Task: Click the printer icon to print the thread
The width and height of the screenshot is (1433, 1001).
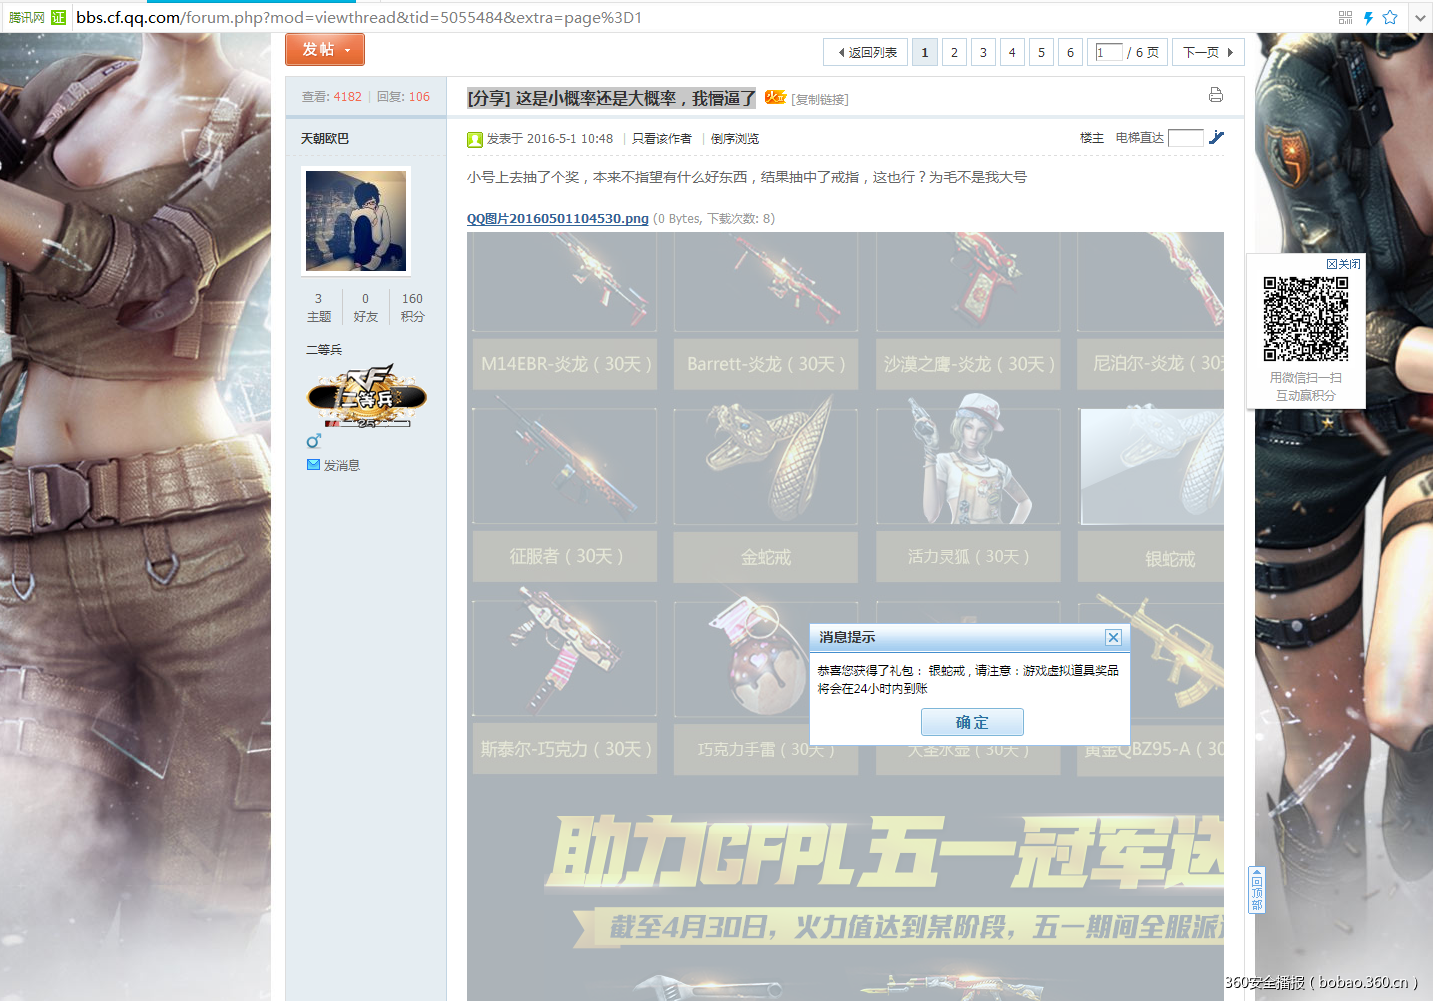Action: 1215,94
